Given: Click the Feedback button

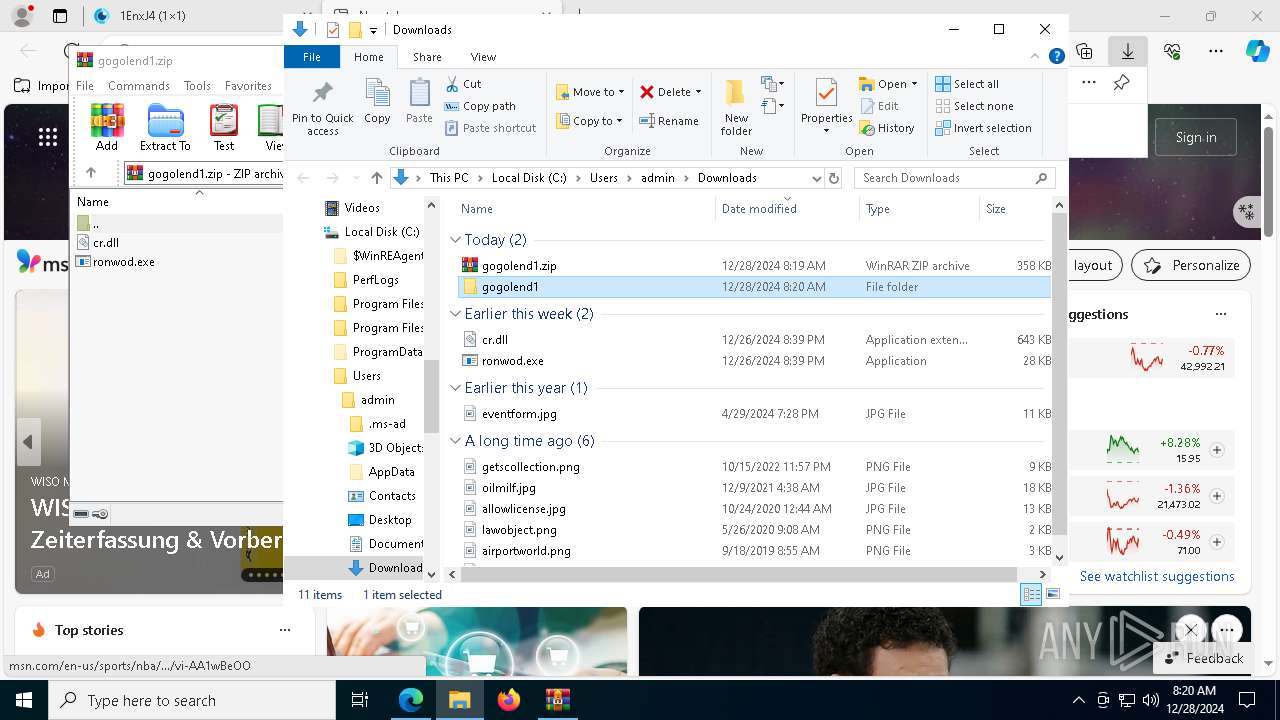Looking at the screenshot, I should pyautogui.click(x=1203, y=658).
